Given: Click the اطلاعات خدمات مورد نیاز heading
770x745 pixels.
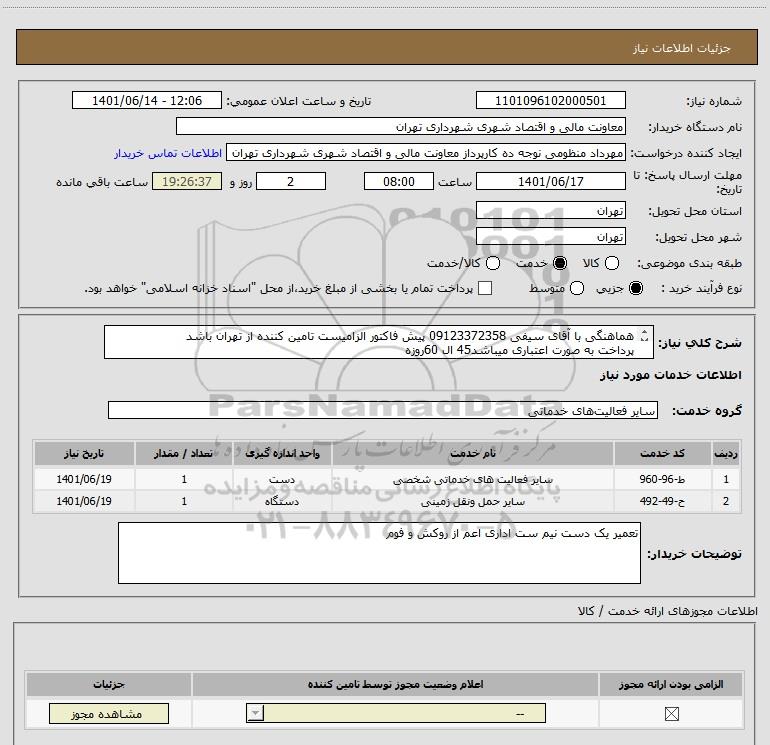Looking at the screenshot, I should click(x=670, y=375).
